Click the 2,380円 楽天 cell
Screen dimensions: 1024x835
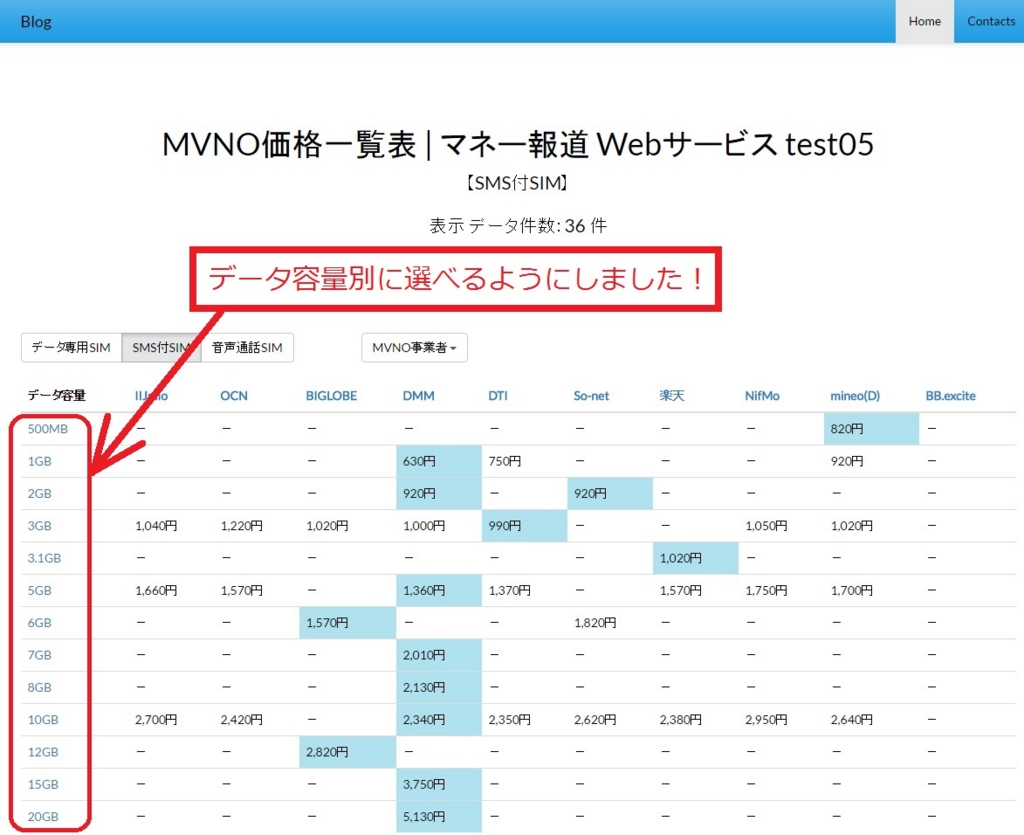coord(696,720)
